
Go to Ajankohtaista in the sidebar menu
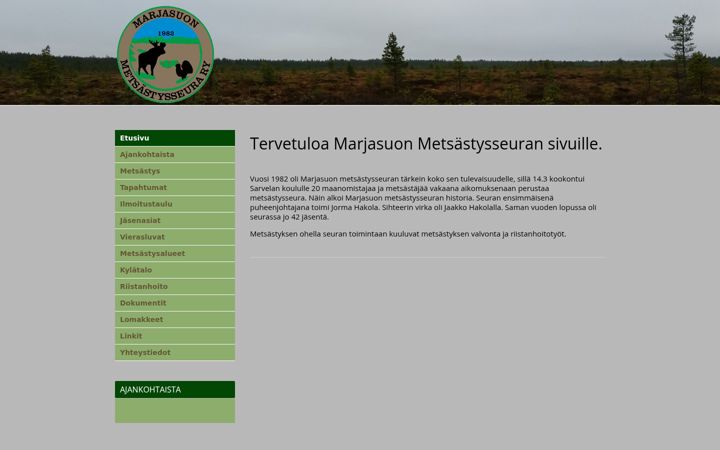click(x=175, y=154)
